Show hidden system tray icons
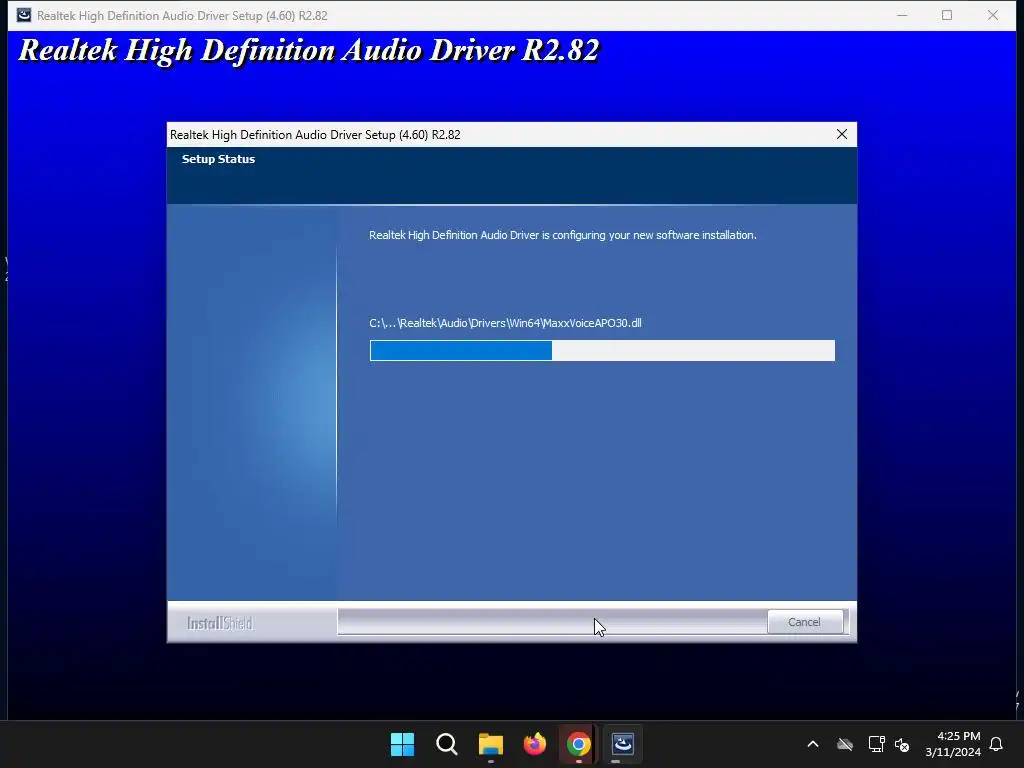 pos(813,744)
